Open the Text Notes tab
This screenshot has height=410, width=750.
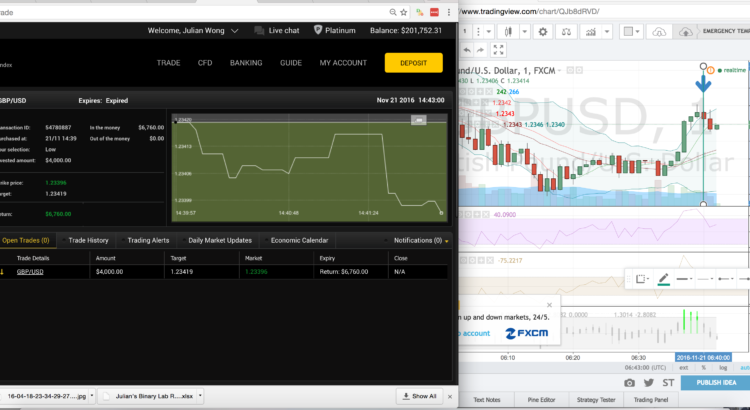point(486,400)
